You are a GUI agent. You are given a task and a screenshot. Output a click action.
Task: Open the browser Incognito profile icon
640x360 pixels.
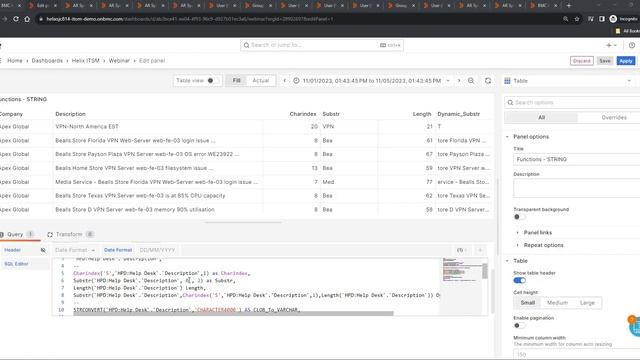[x=613, y=19]
